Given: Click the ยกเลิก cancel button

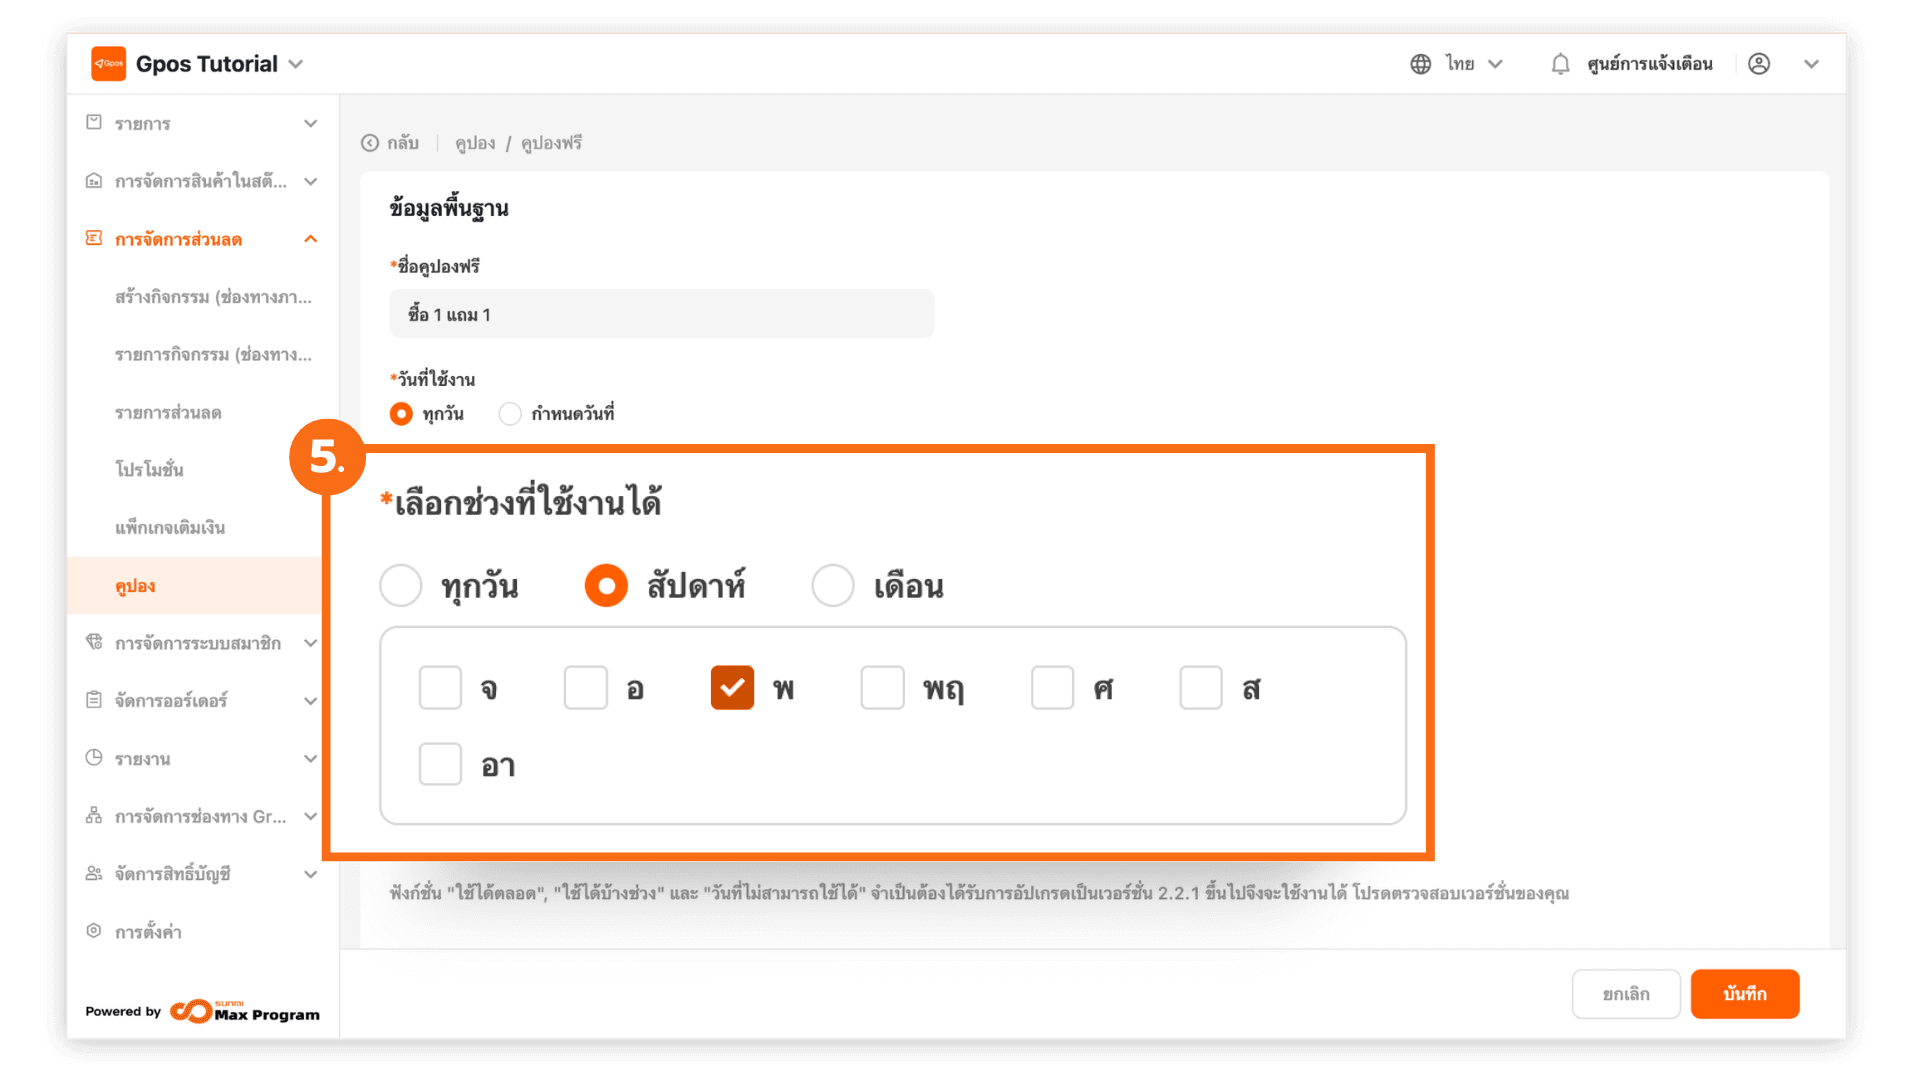Looking at the screenshot, I should [1625, 994].
